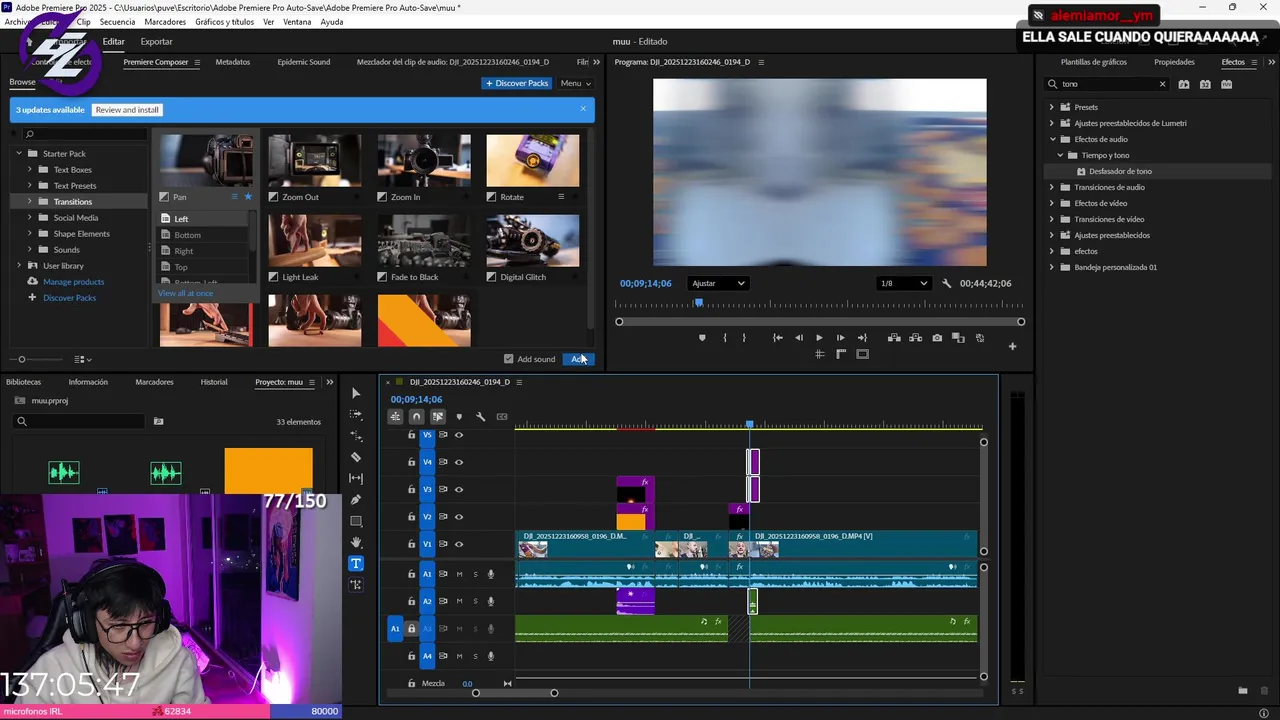Image resolution: width=1280 pixels, height=720 pixels.
Task: Export frame with camera icon
Action: (937, 338)
